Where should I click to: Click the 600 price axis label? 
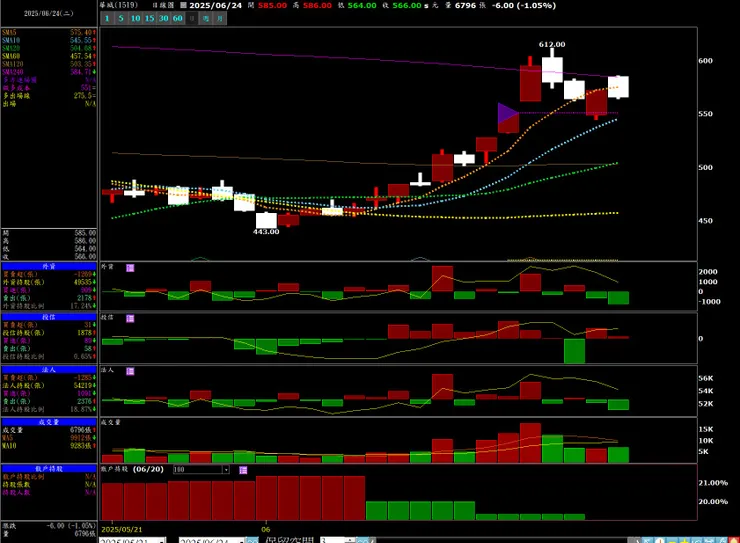(705, 61)
